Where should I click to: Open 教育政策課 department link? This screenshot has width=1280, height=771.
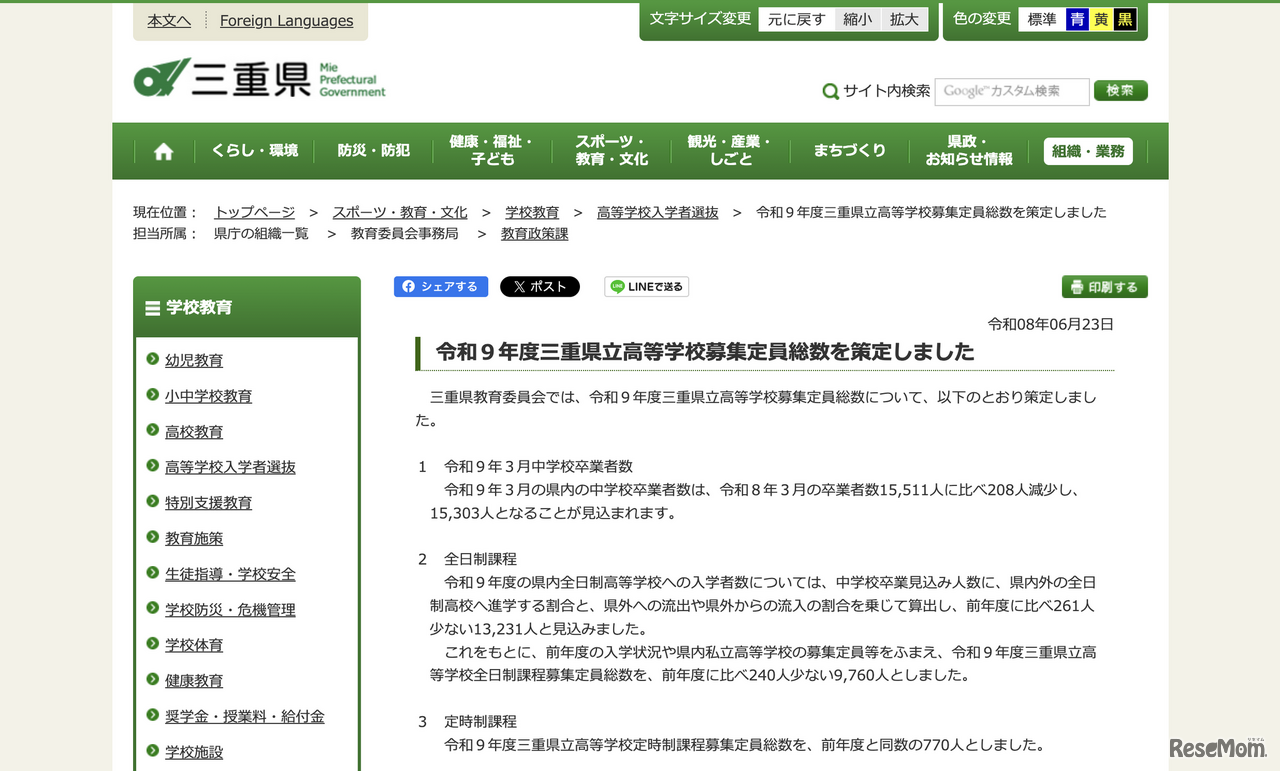[535, 234]
